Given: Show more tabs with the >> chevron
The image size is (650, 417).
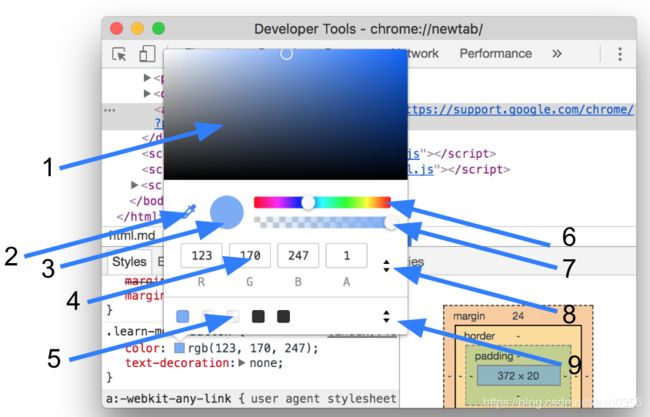Looking at the screenshot, I should [557, 53].
